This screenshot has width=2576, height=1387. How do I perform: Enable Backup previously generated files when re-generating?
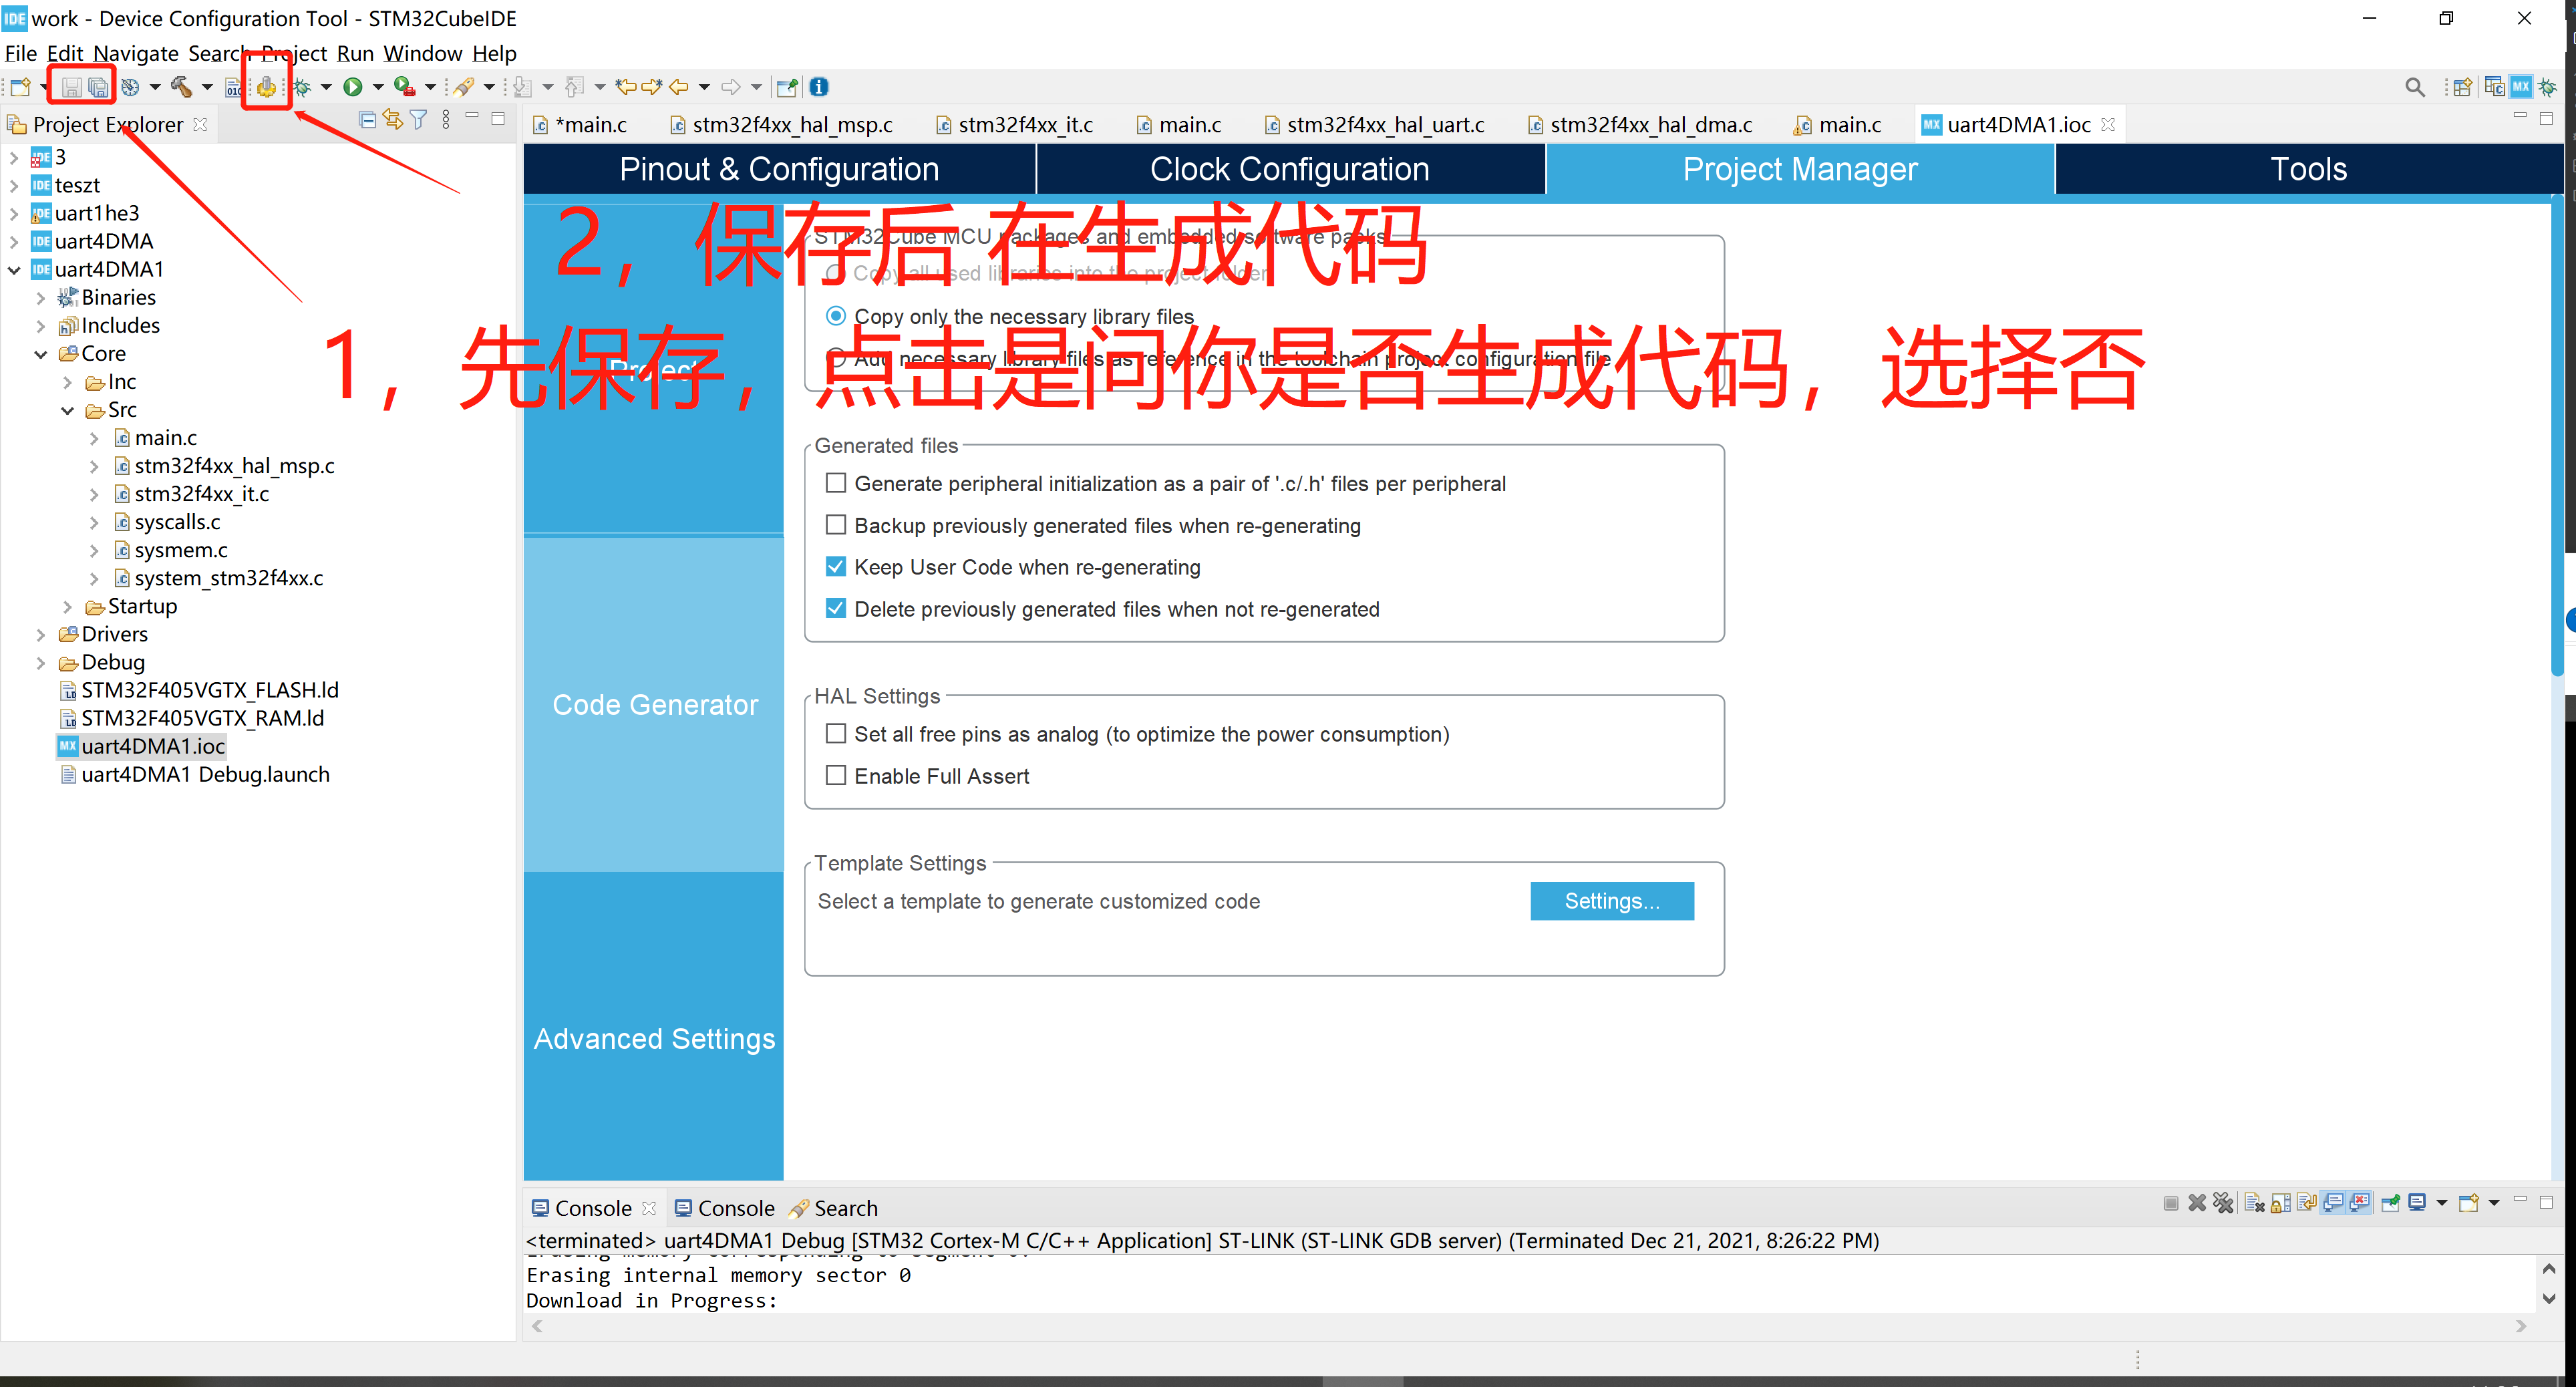coord(836,525)
